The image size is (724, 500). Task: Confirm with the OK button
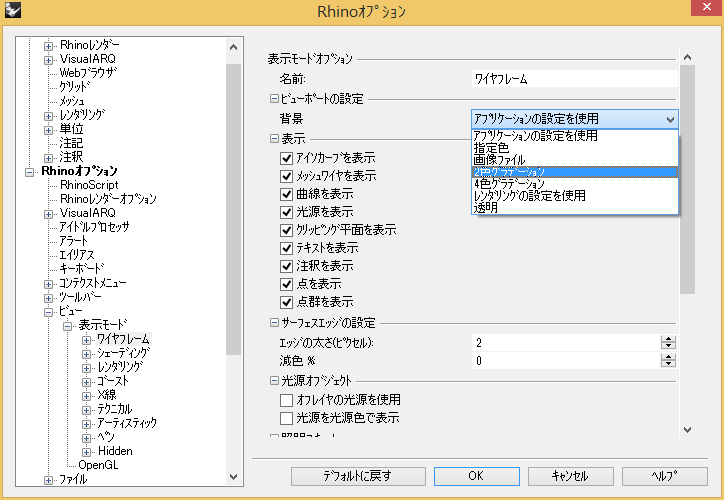[x=477, y=476]
